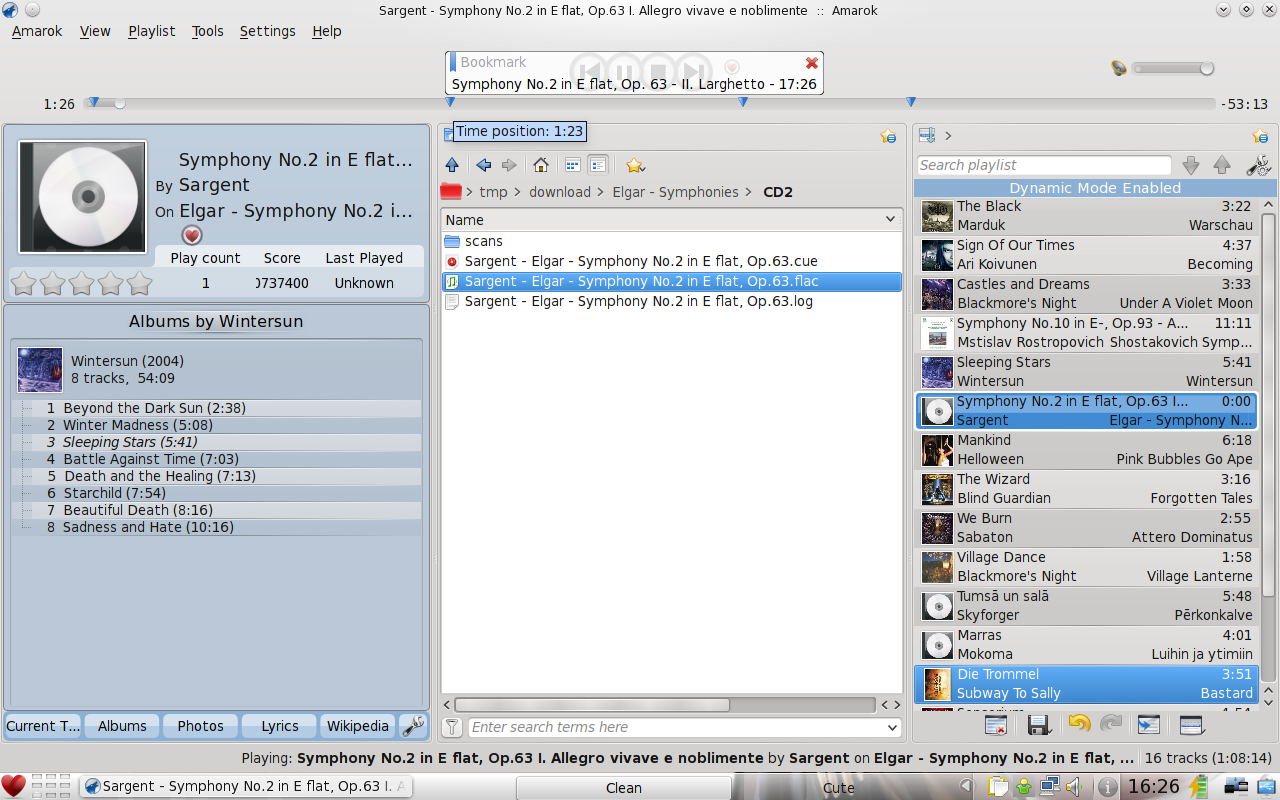Go to the home folder
The width and height of the screenshot is (1280, 800).
point(541,165)
